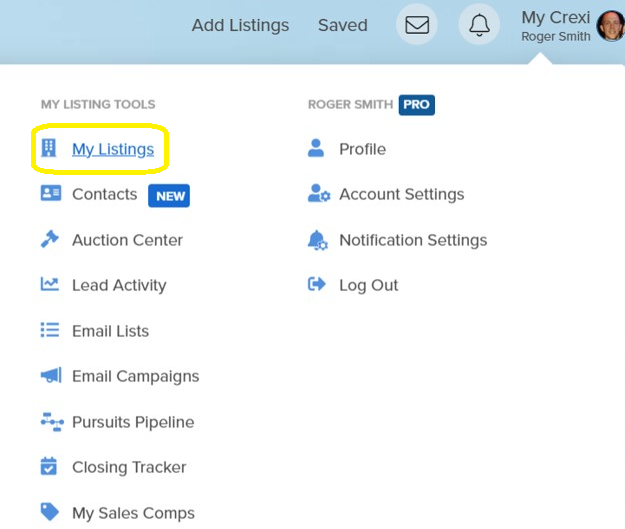Click the My Sales Comps tag icon
Viewport: 625px width, 529px height.
click(x=50, y=512)
